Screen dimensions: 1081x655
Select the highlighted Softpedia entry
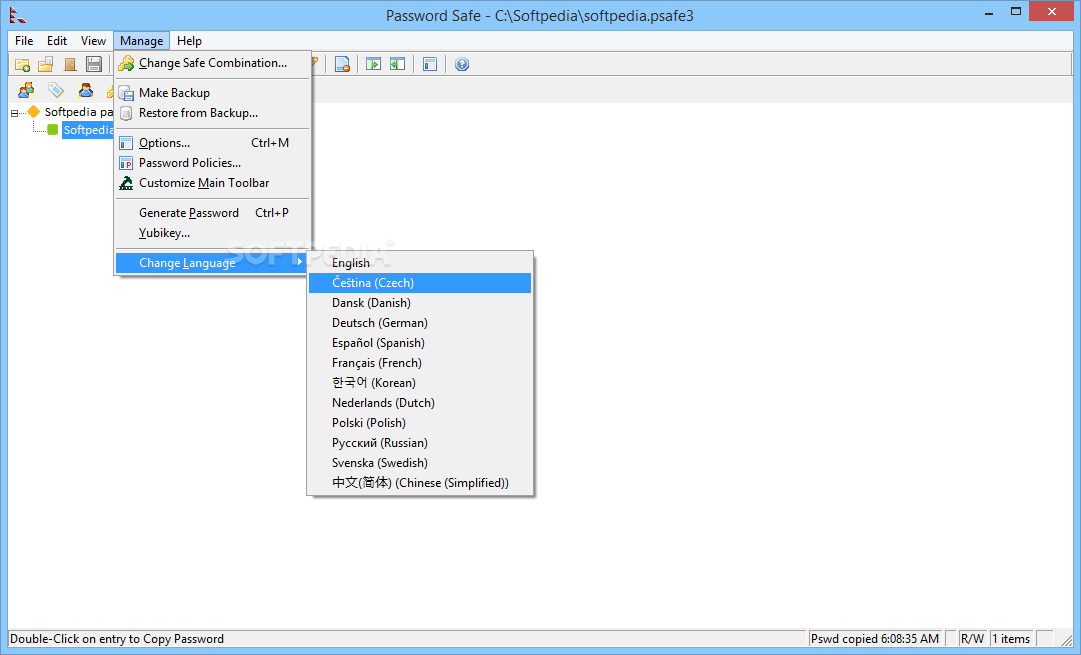[x=88, y=130]
